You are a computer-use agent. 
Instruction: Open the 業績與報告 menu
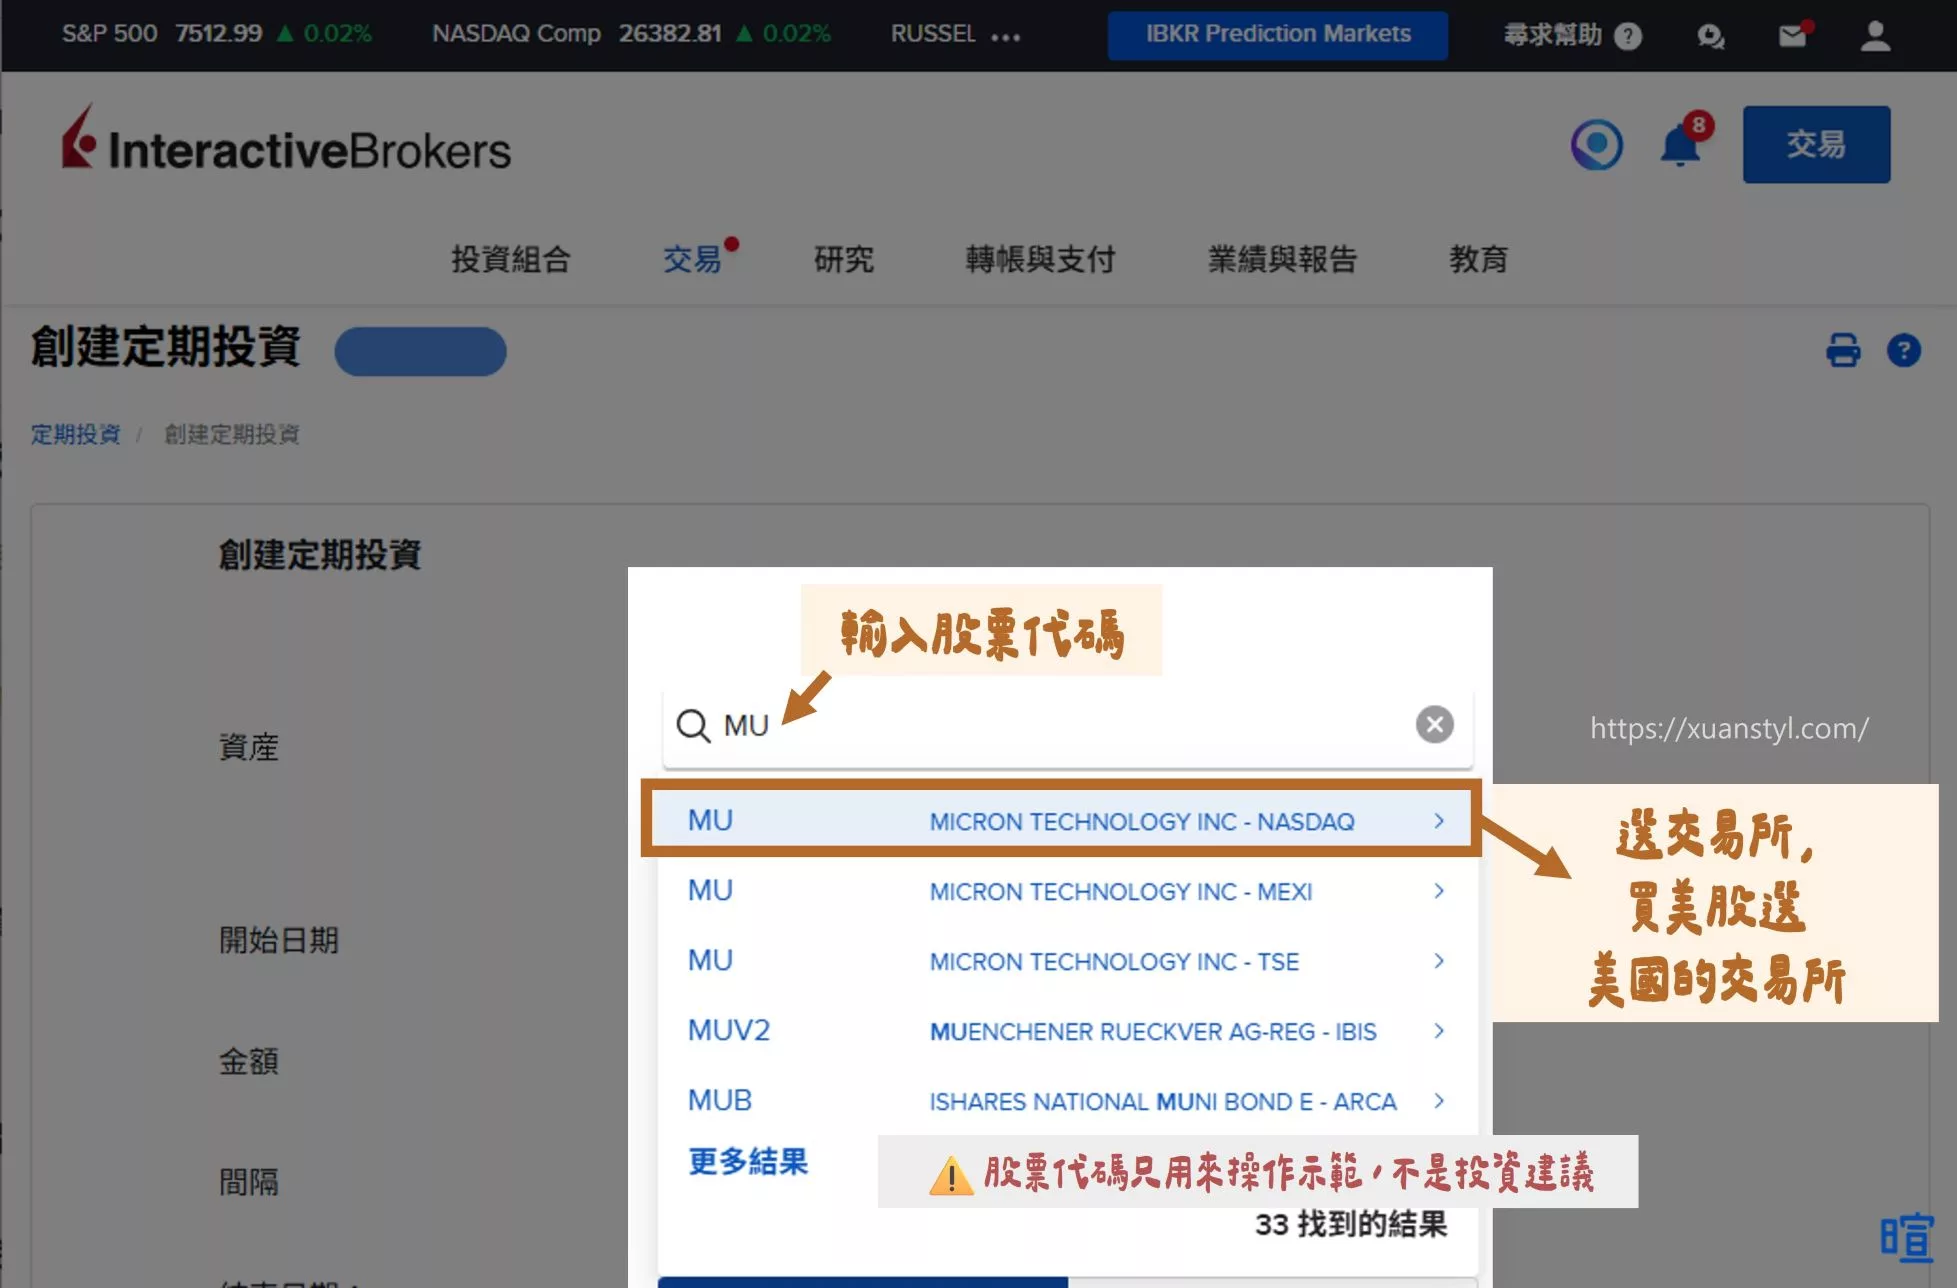(1282, 260)
